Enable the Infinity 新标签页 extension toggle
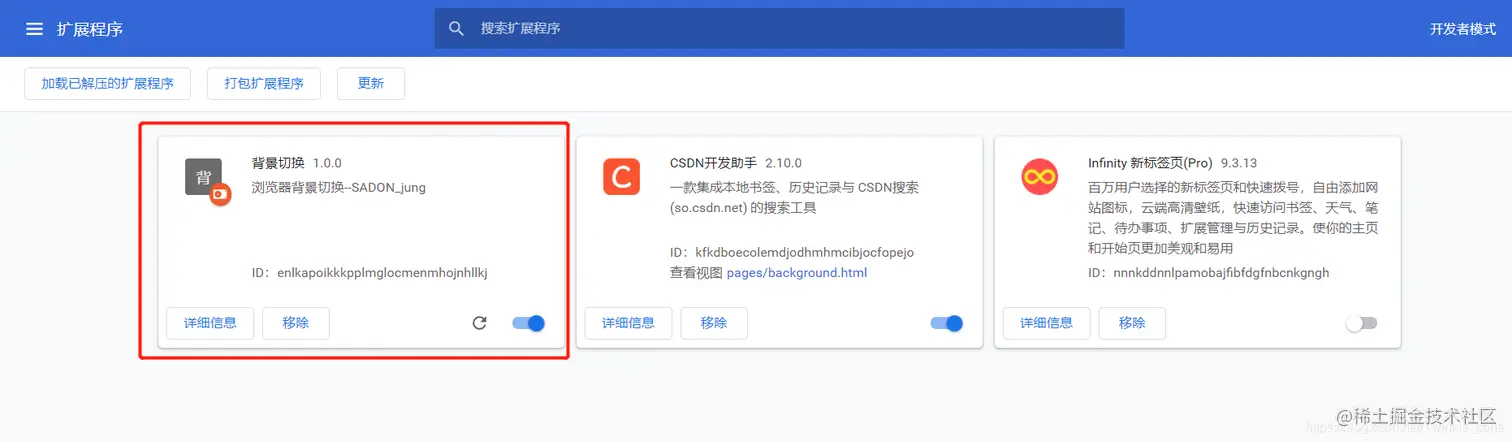 pos(1362,323)
